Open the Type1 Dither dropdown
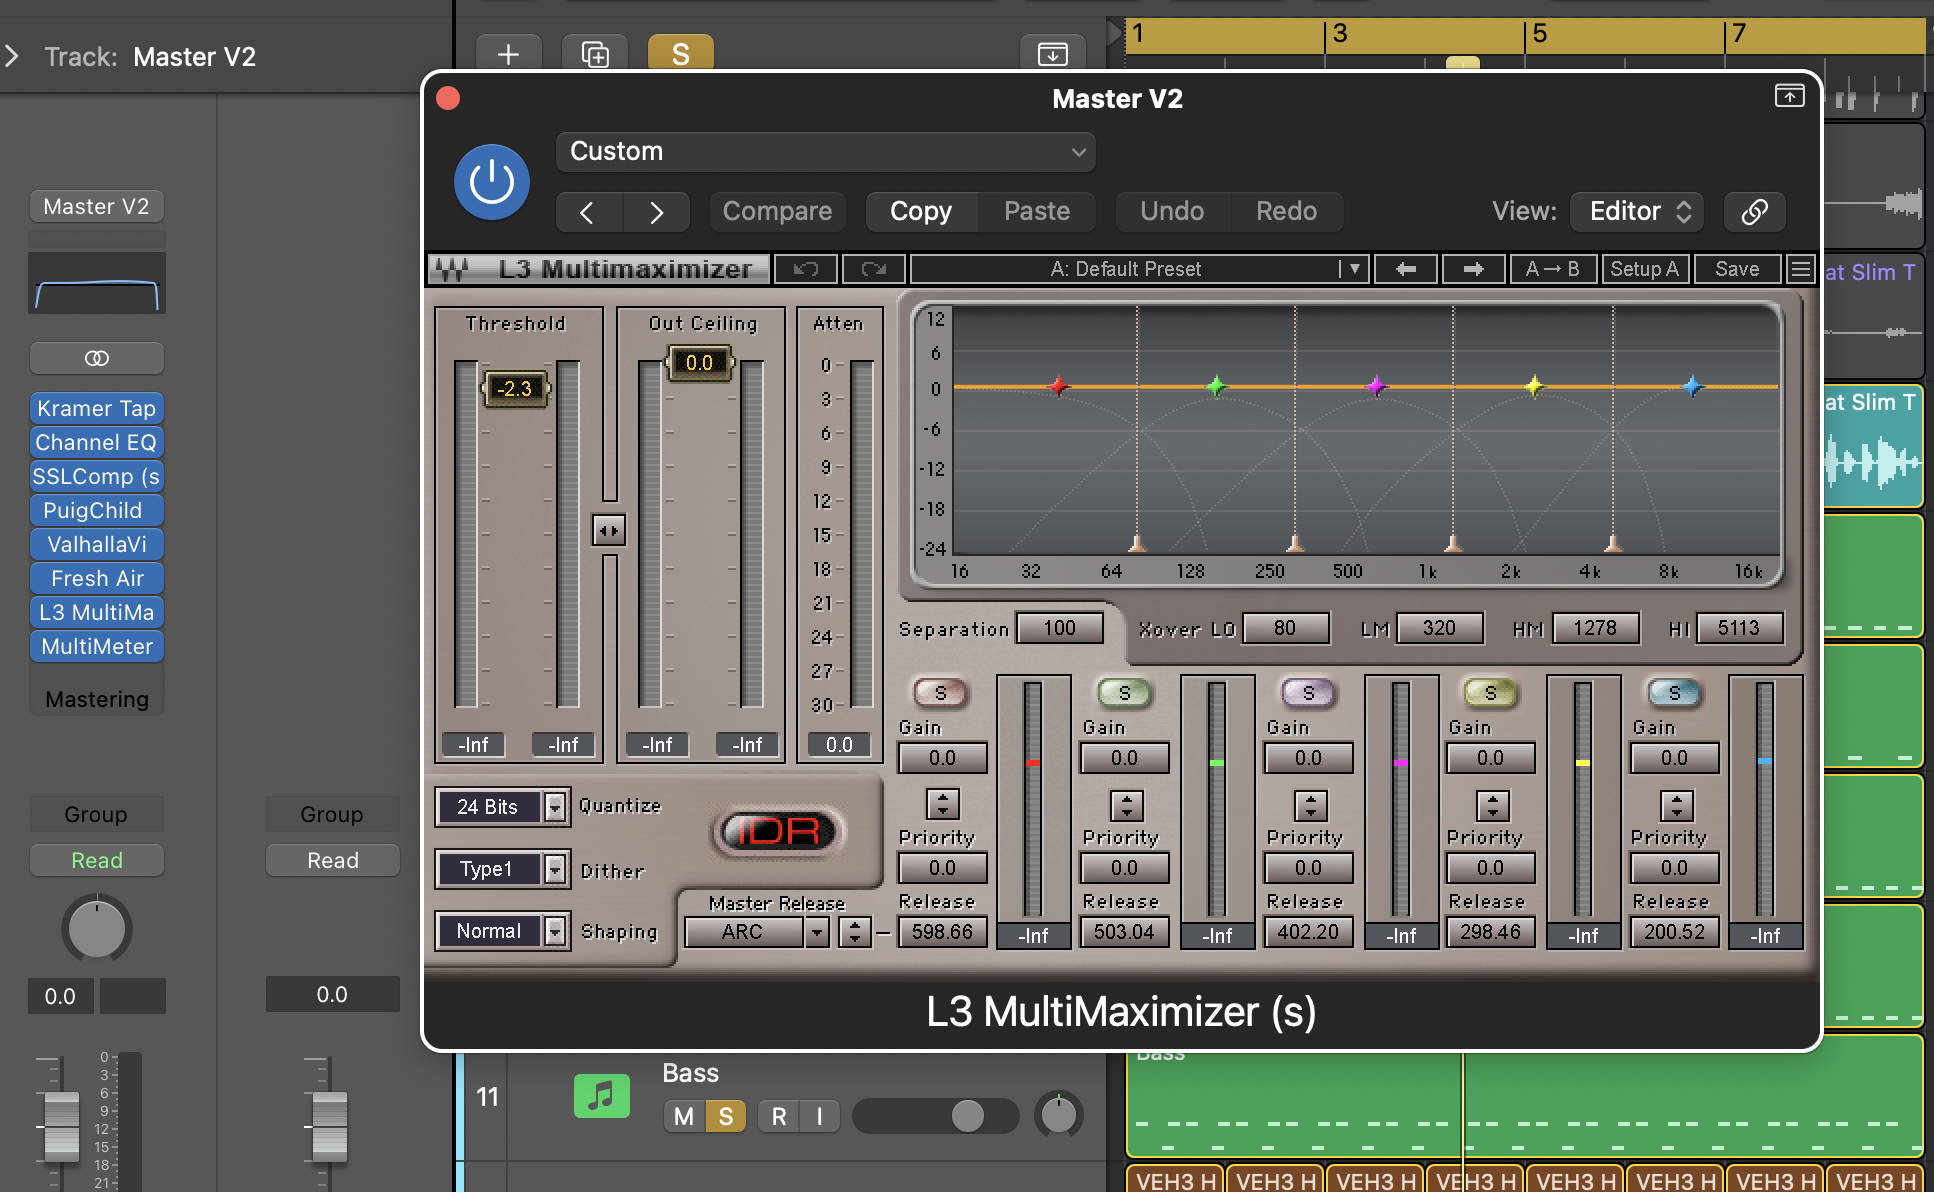This screenshot has width=1934, height=1192. click(502, 869)
